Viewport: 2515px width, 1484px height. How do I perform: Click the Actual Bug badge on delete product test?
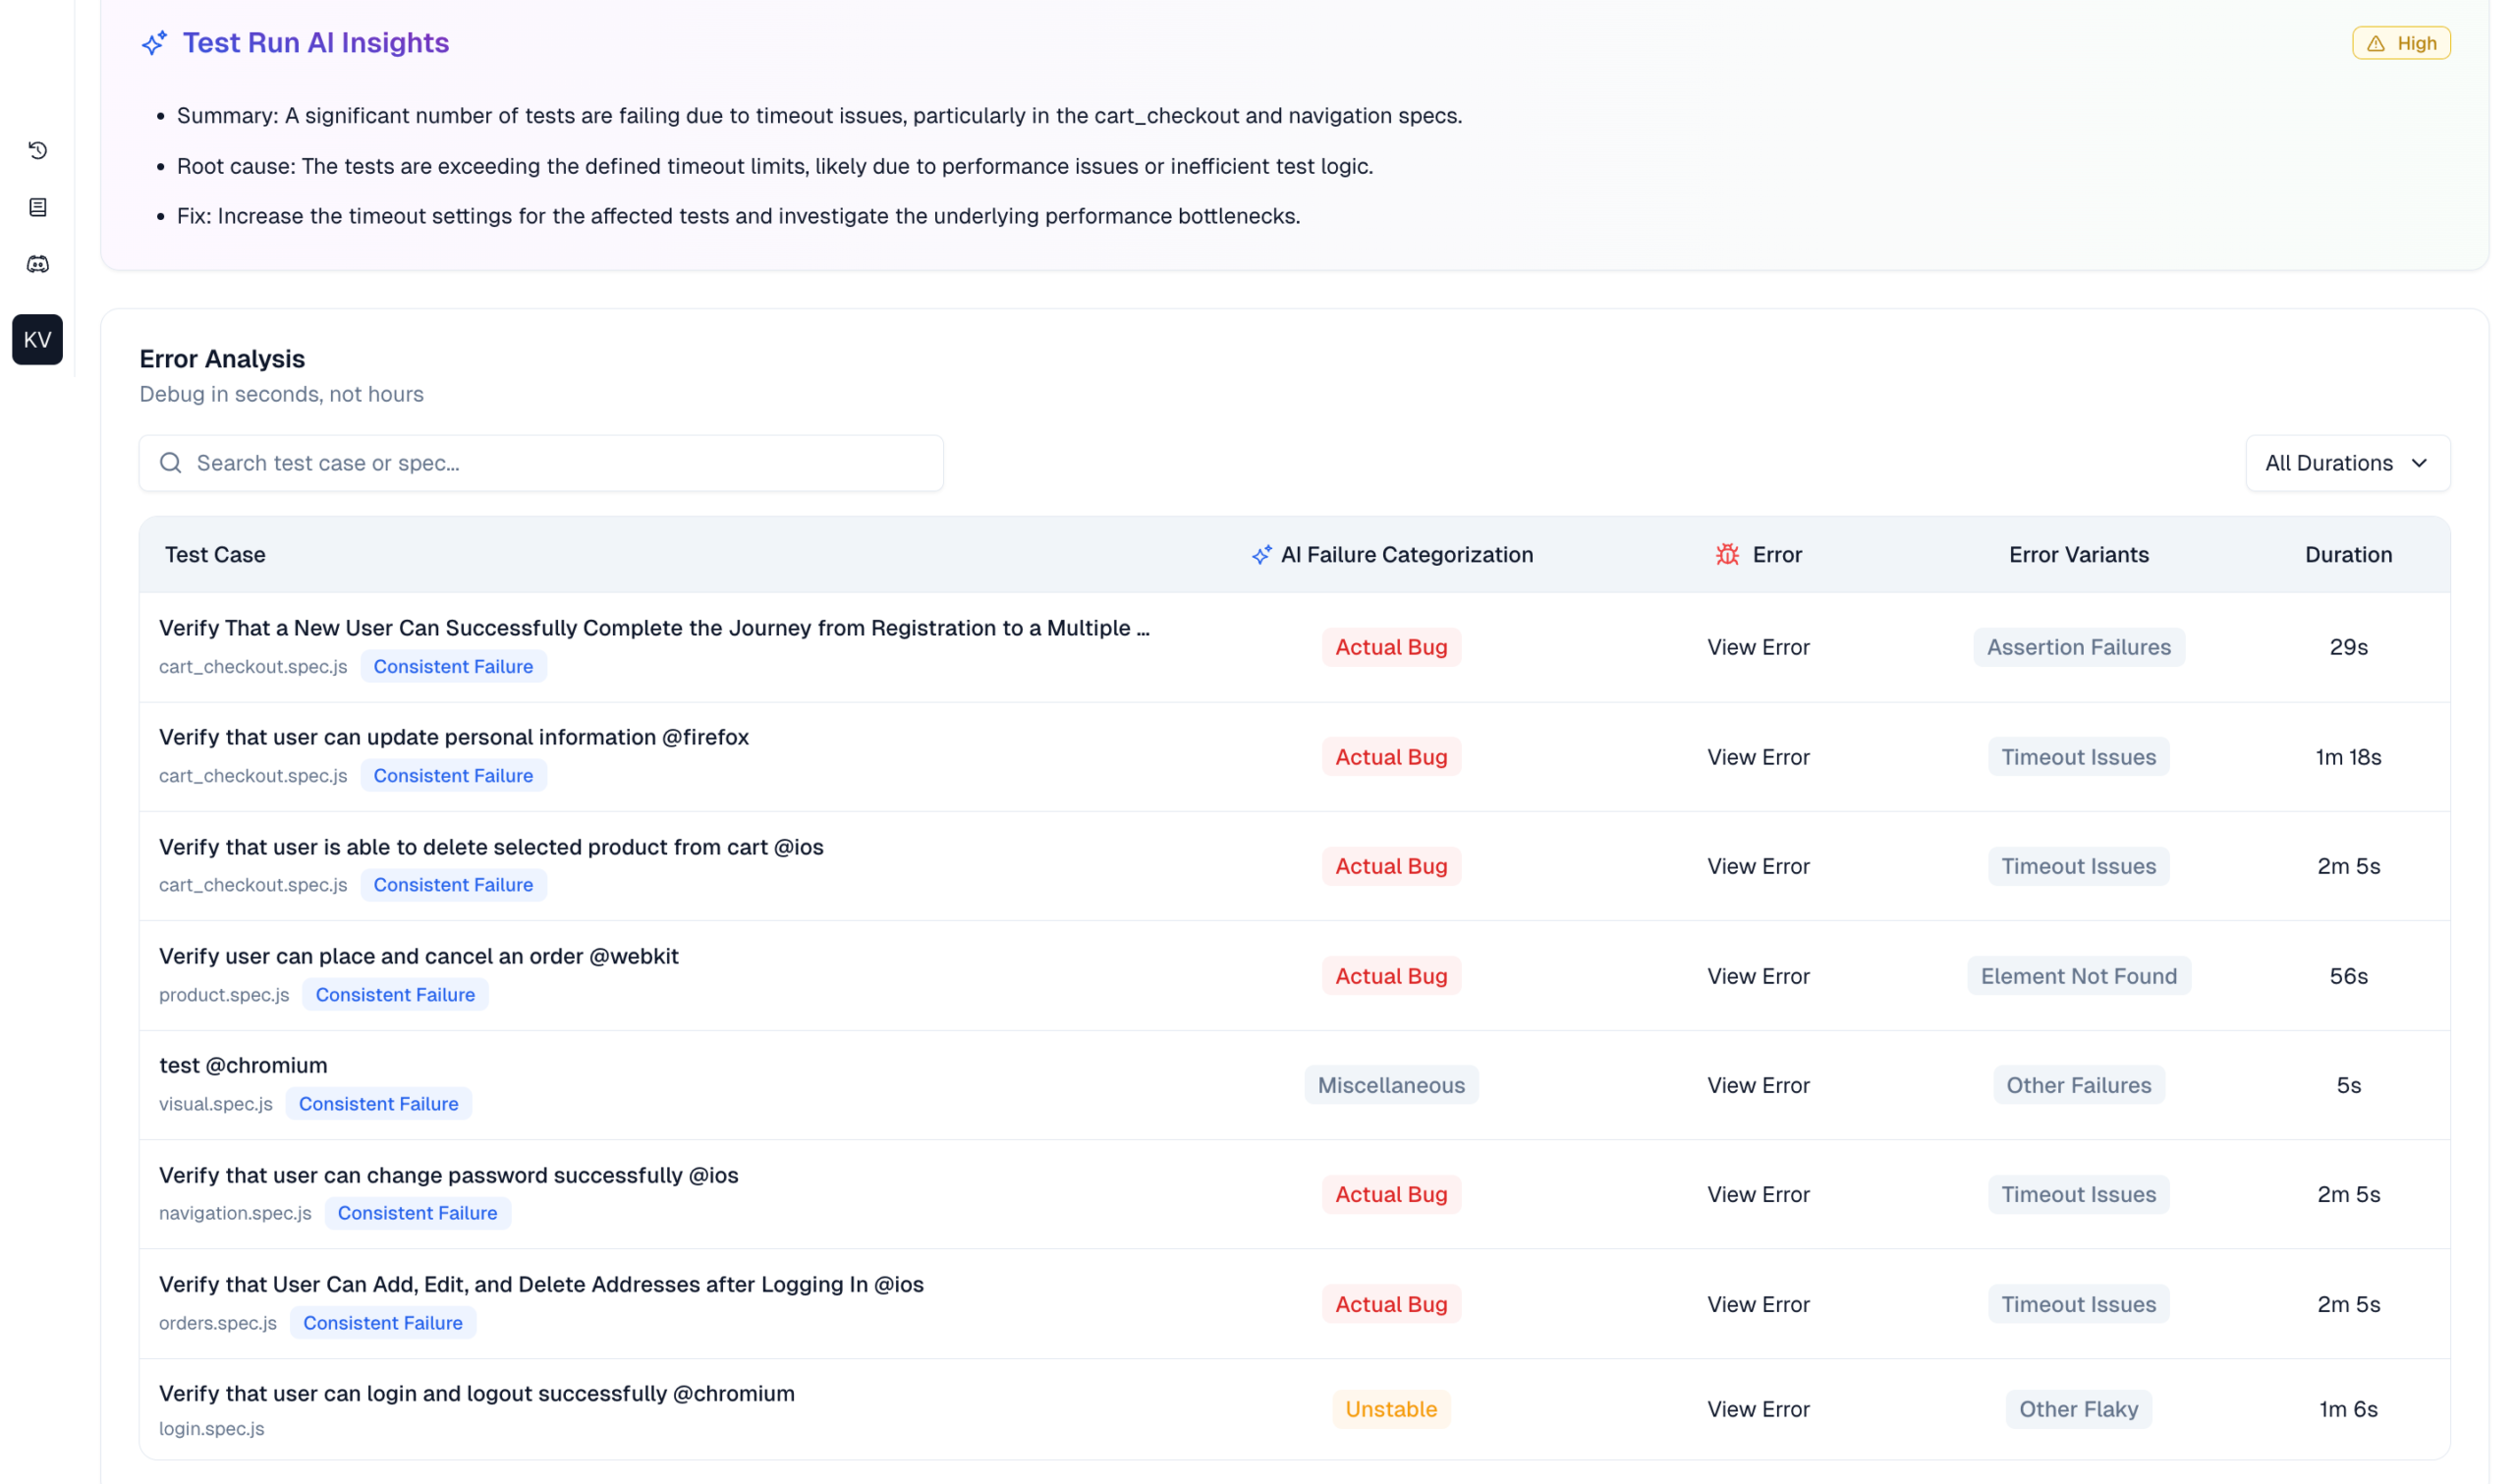click(1391, 865)
